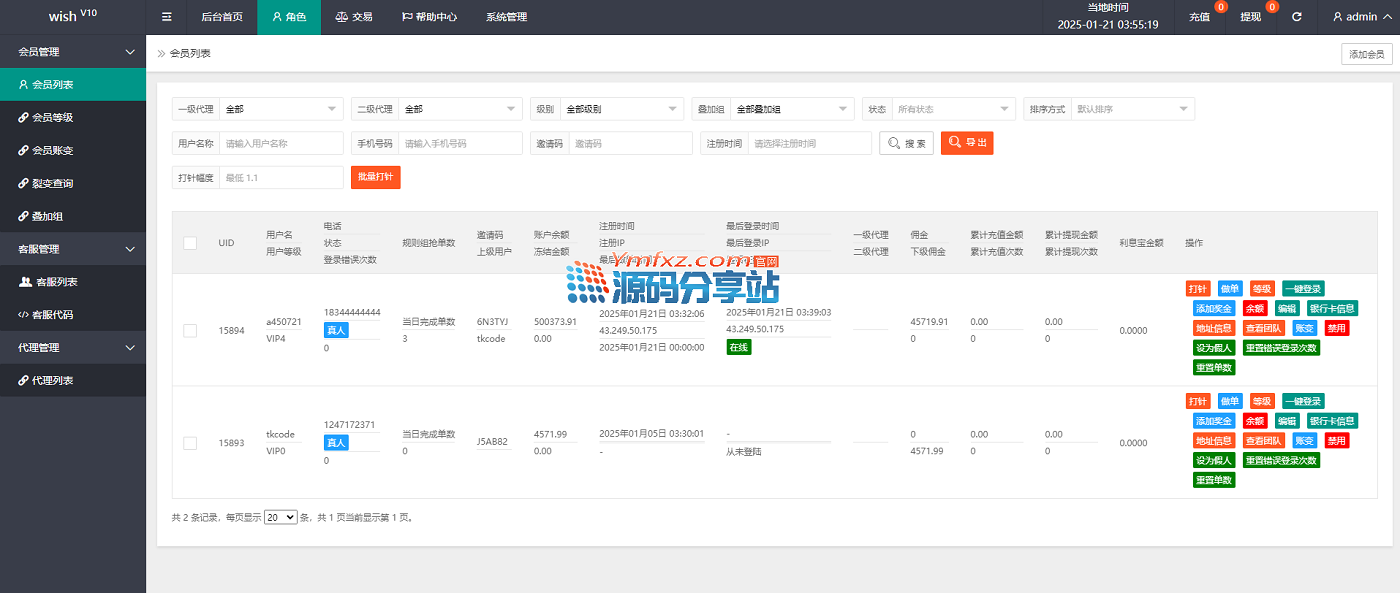Check the row checkbox for UID 15893
The width and height of the screenshot is (1400, 593).
click(x=190, y=442)
